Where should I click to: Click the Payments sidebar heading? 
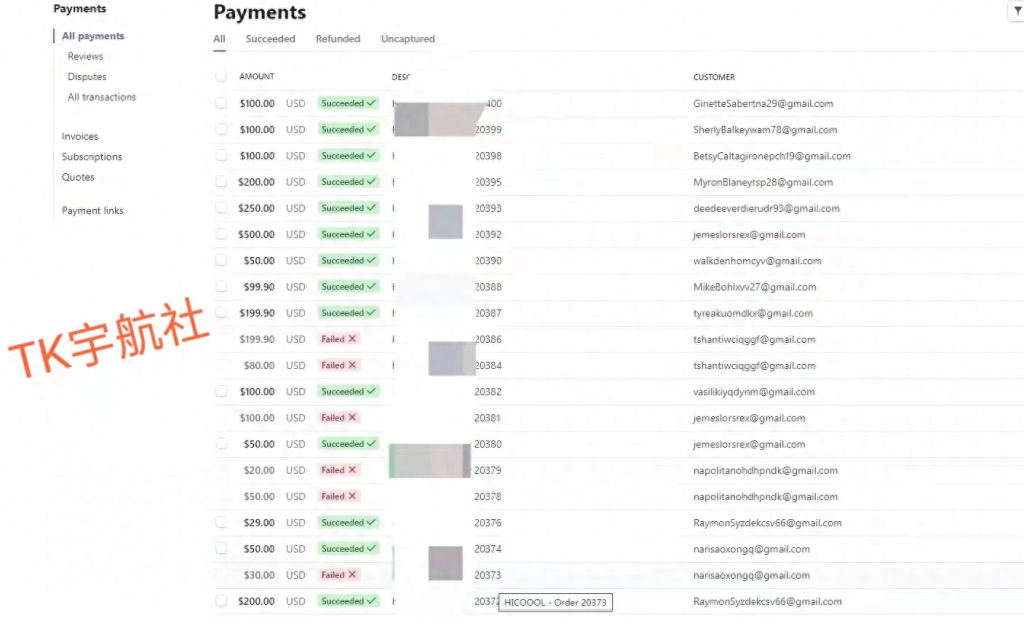tap(80, 8)
